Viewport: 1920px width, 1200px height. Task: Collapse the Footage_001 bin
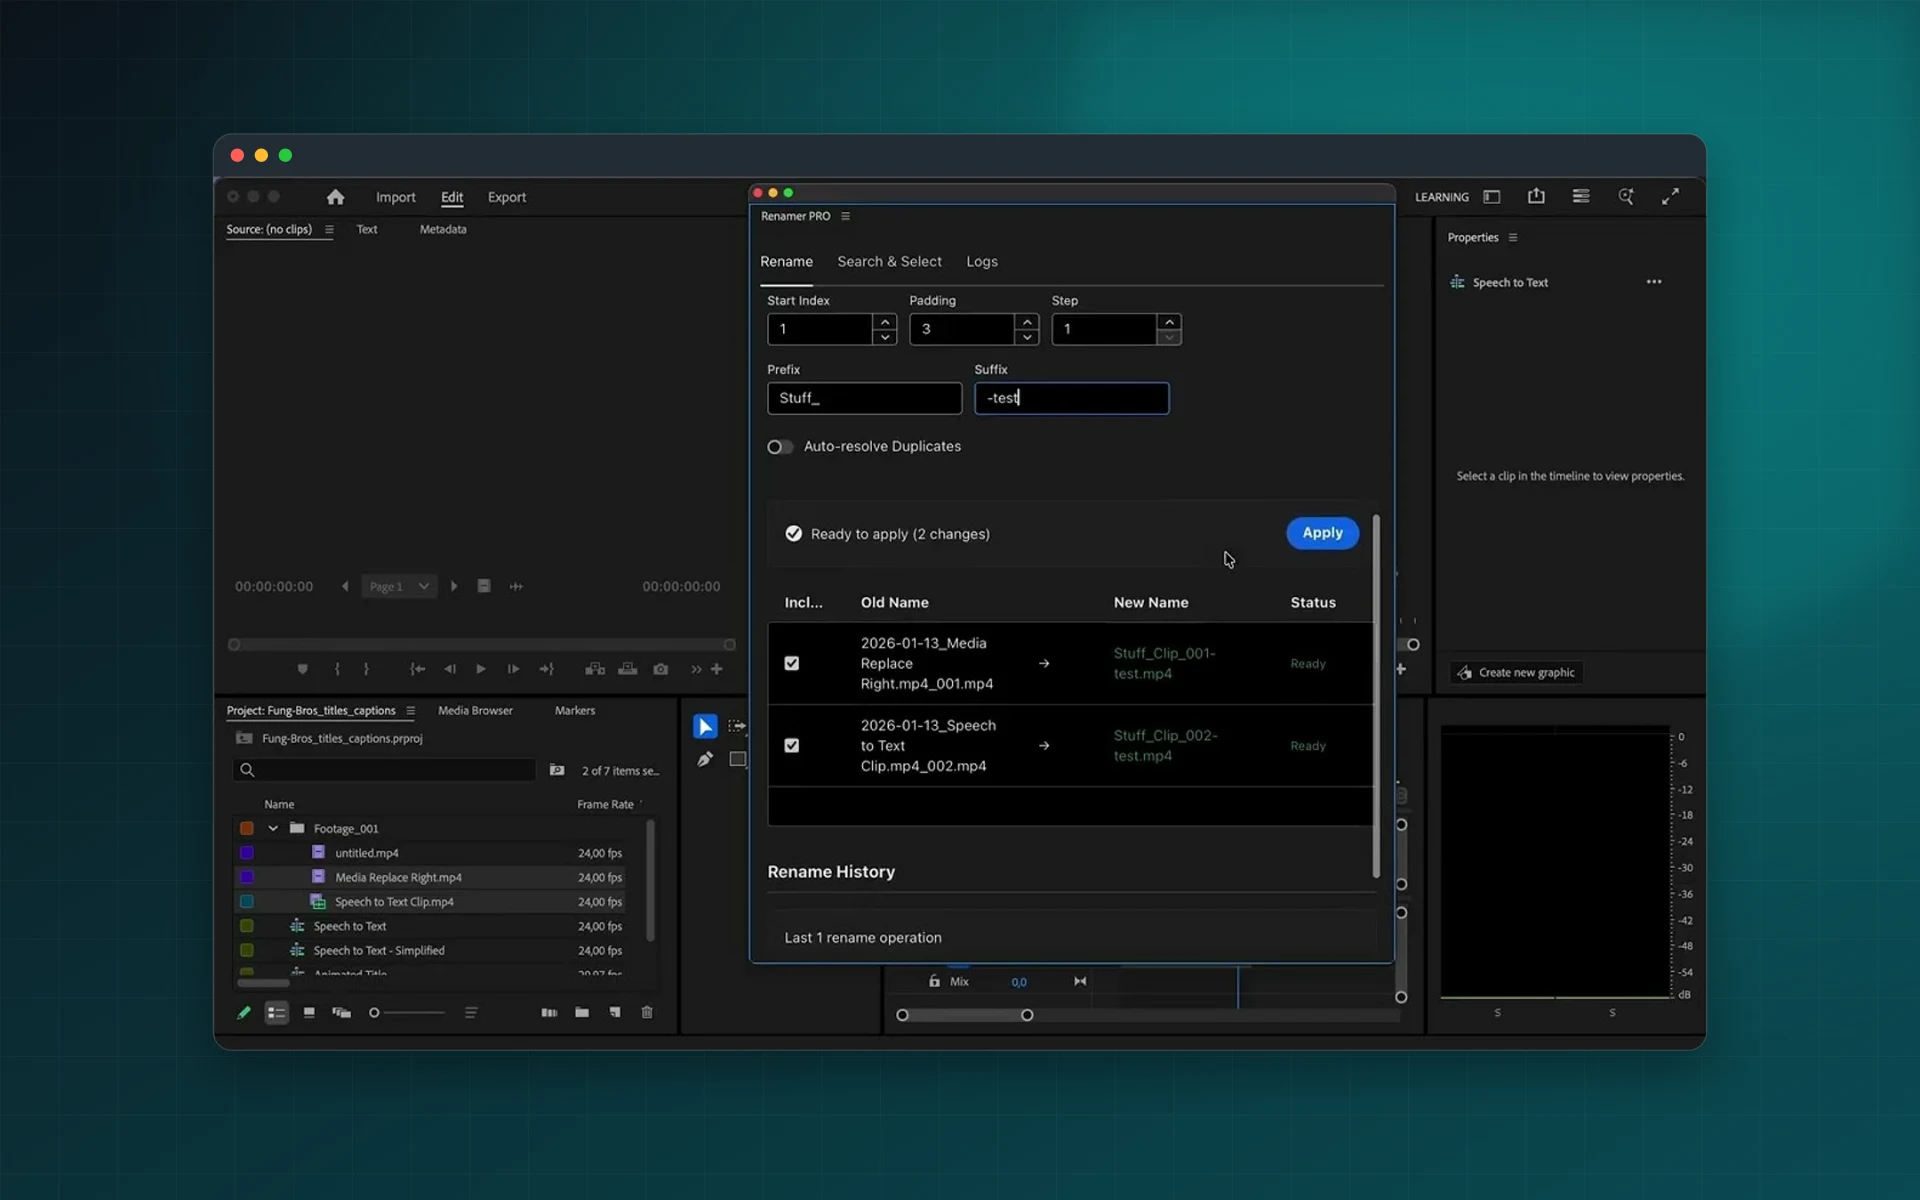coord(273,828)
